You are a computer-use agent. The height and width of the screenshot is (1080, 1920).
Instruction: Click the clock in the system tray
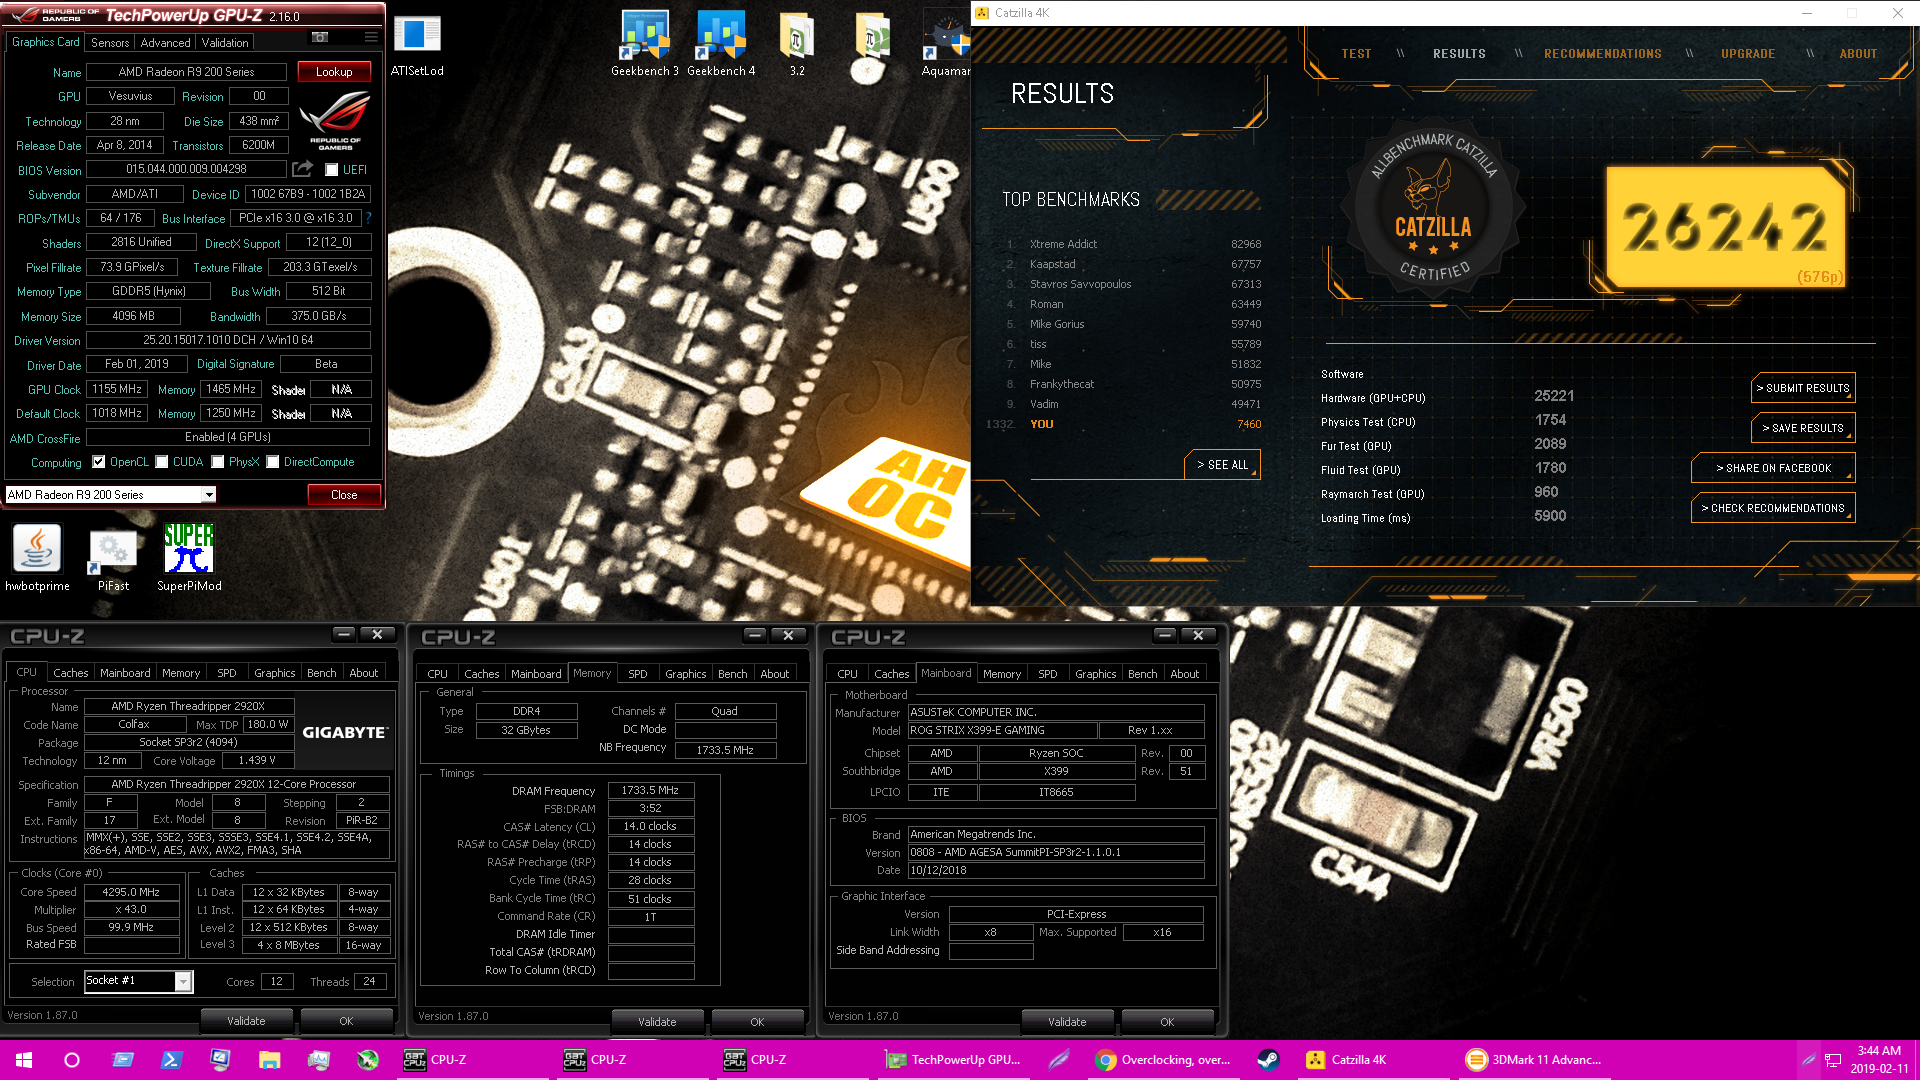(1879, 1060)
